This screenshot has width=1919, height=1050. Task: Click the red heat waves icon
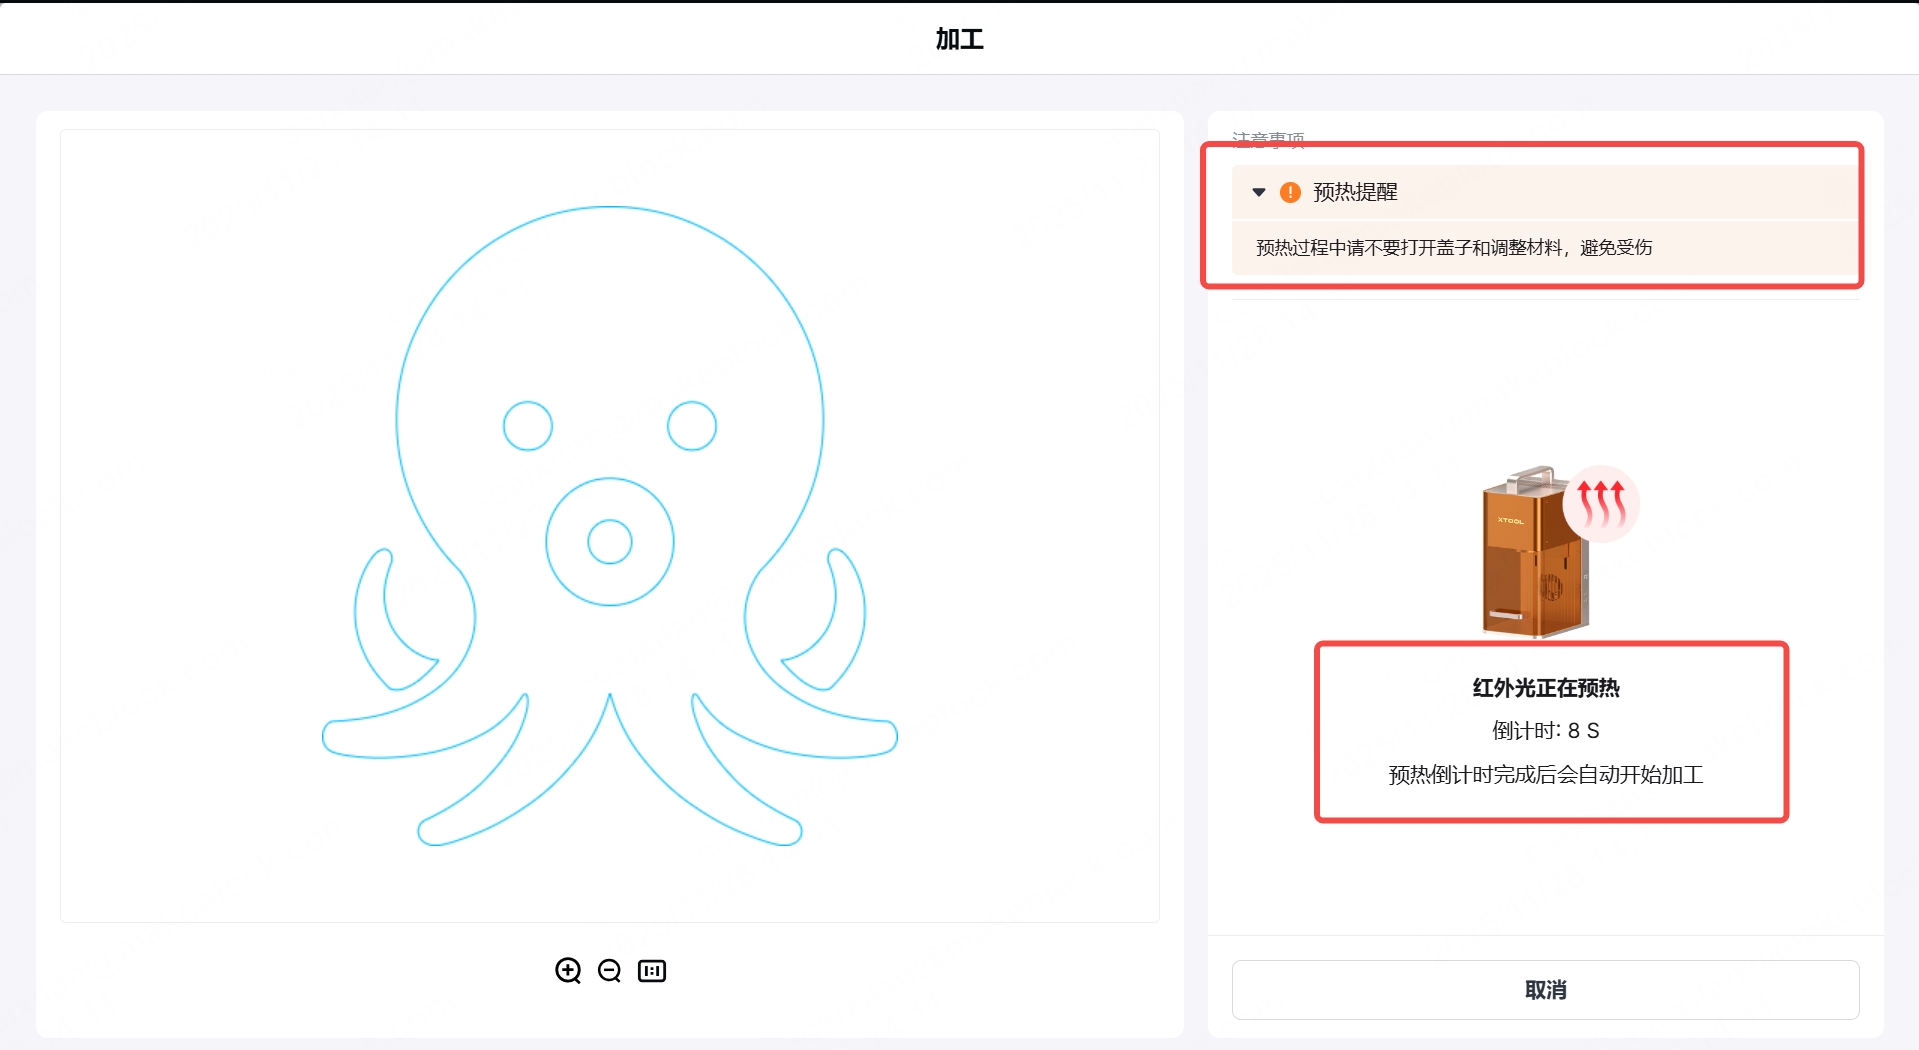tap(1601, 503)
